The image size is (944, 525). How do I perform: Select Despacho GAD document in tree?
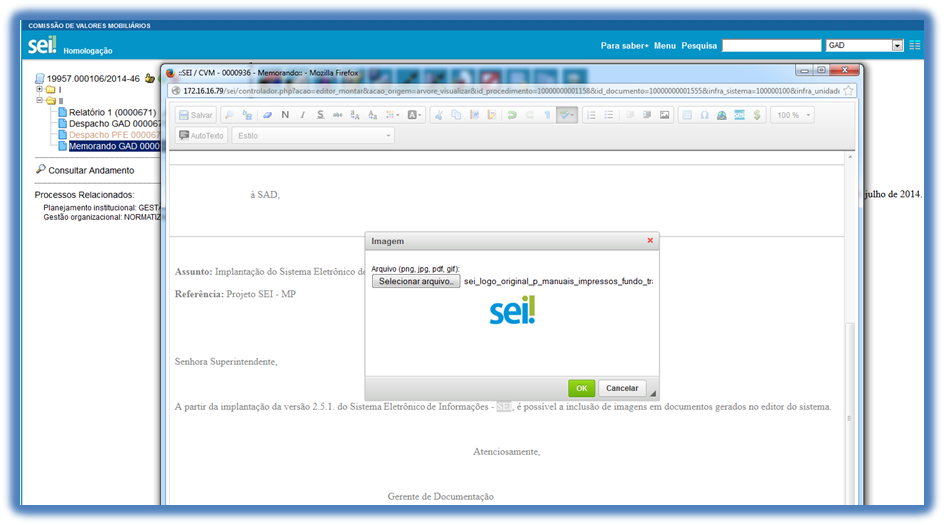pyautogui.click(x=114, y=123)
